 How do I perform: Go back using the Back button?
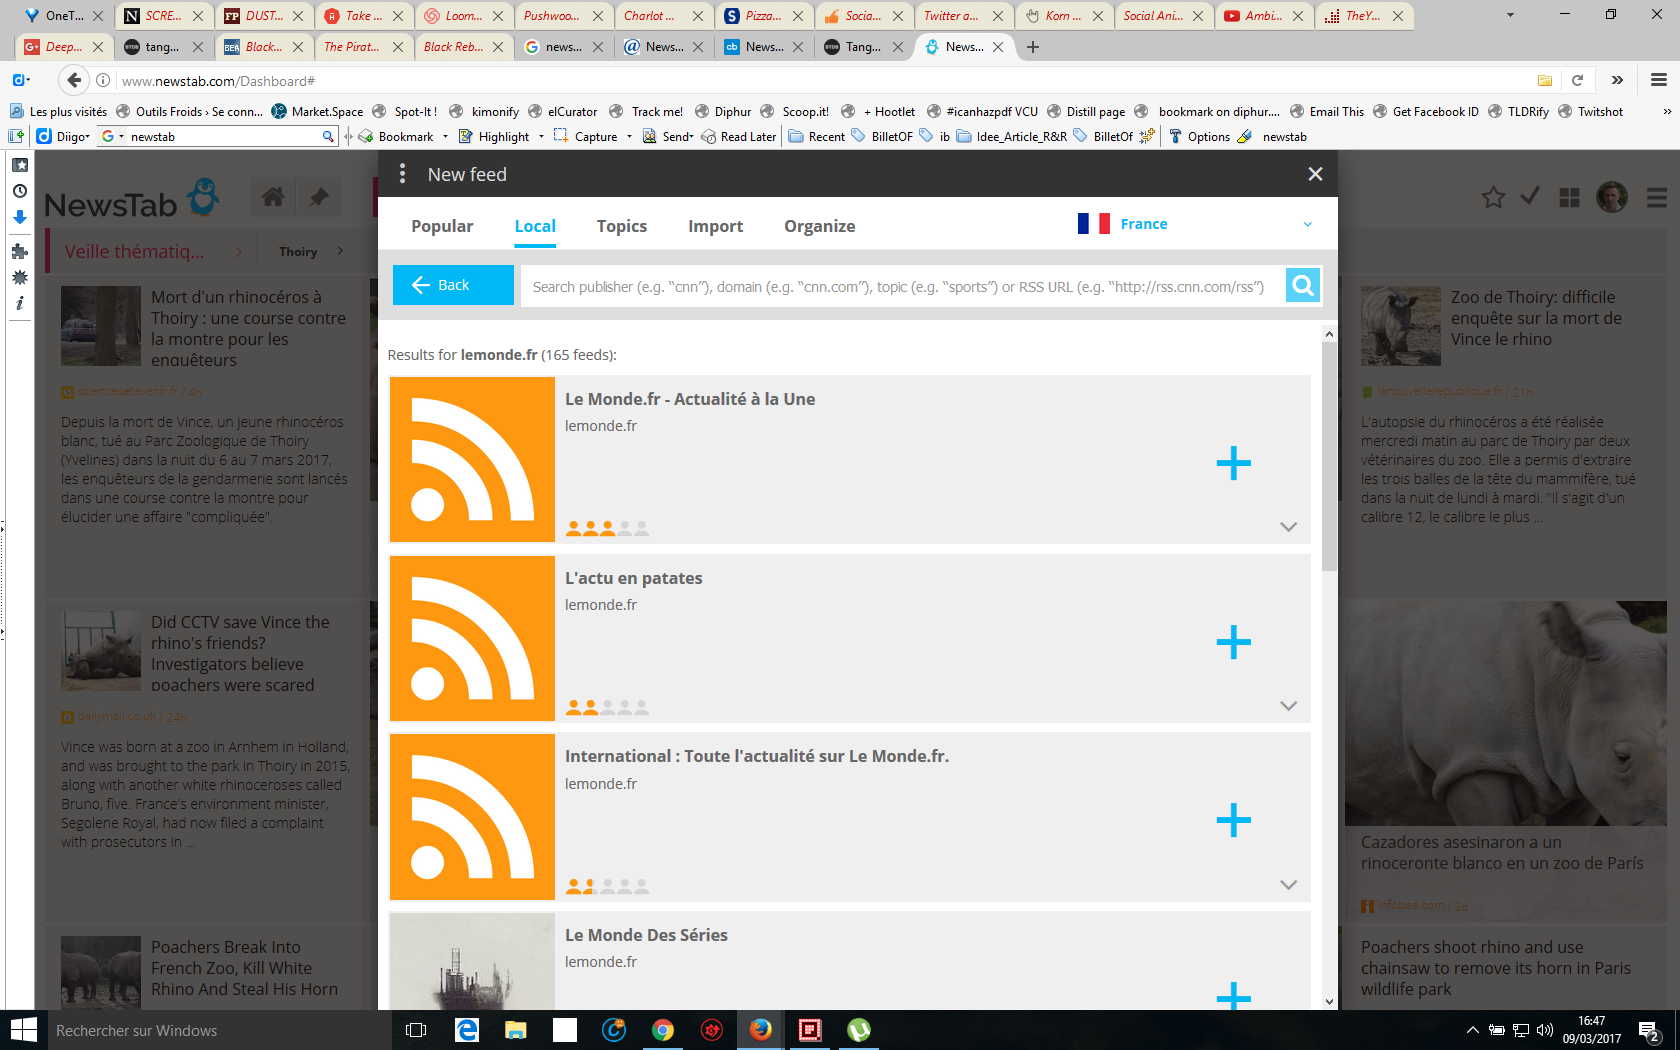[x=453, y=285]
